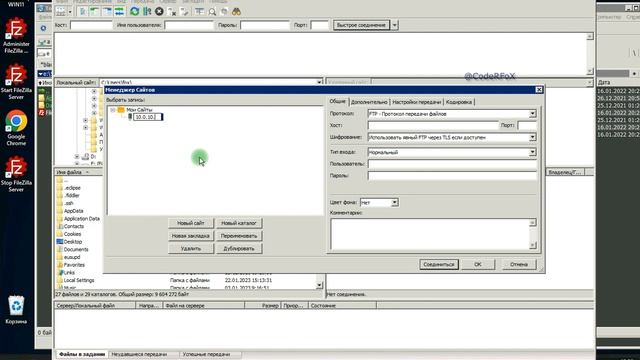This screenshot has width=640, height=360.
Task: Select the Неудавшиеся передачи tab
Action: pyautogui.click(x=139, y=354)
